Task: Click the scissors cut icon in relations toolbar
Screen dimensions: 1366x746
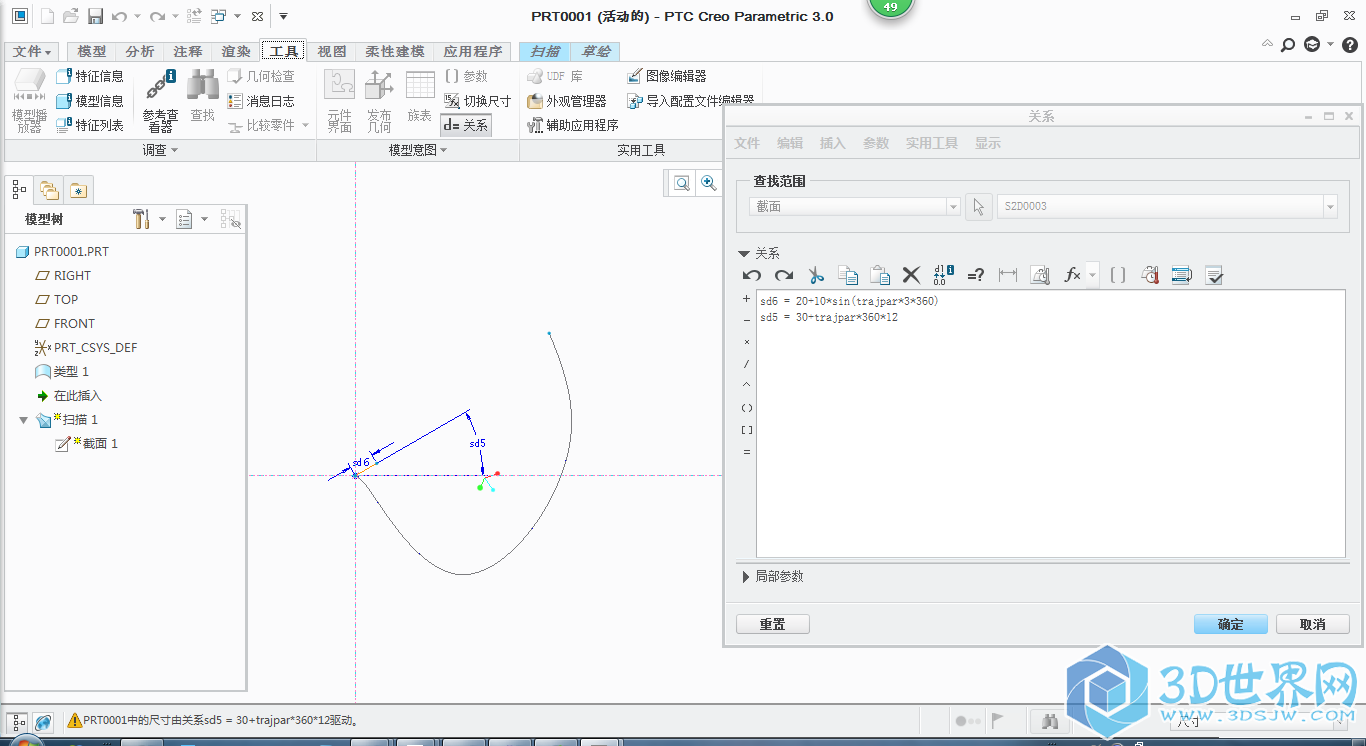Action: tap(816, 275)
